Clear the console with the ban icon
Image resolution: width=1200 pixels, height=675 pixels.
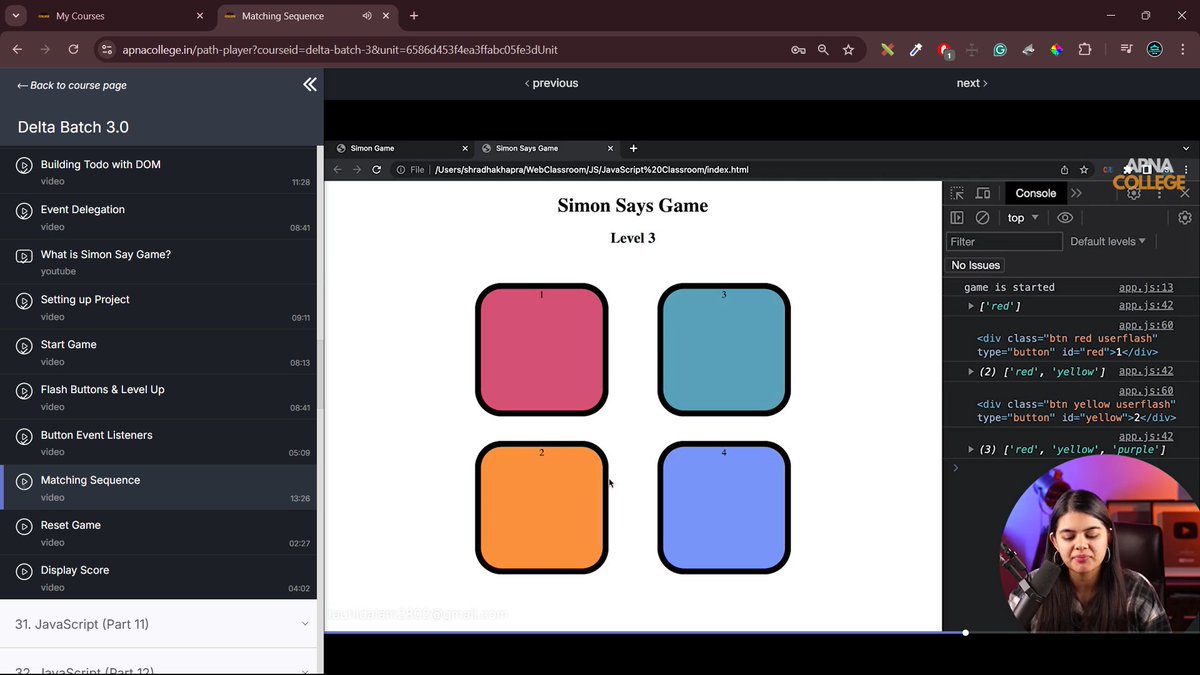click(x=982, y=218)
